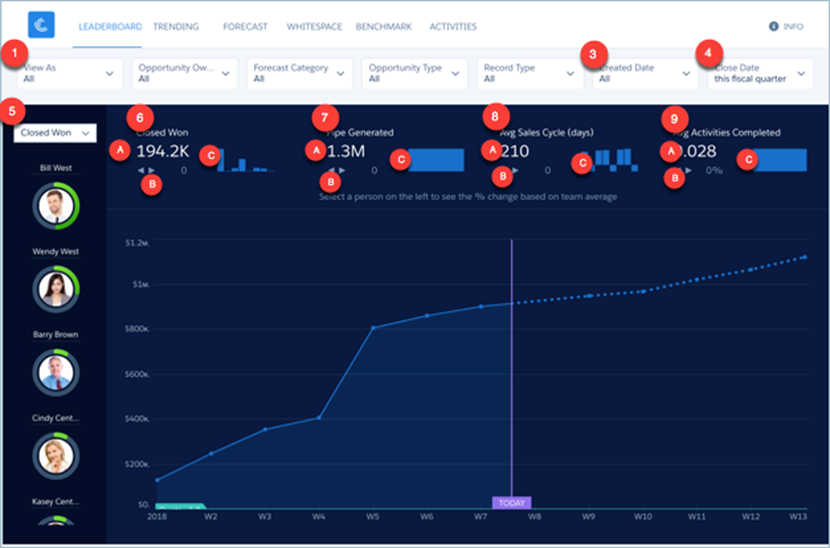Expand the Opportunity Type filter

(414, 73)
